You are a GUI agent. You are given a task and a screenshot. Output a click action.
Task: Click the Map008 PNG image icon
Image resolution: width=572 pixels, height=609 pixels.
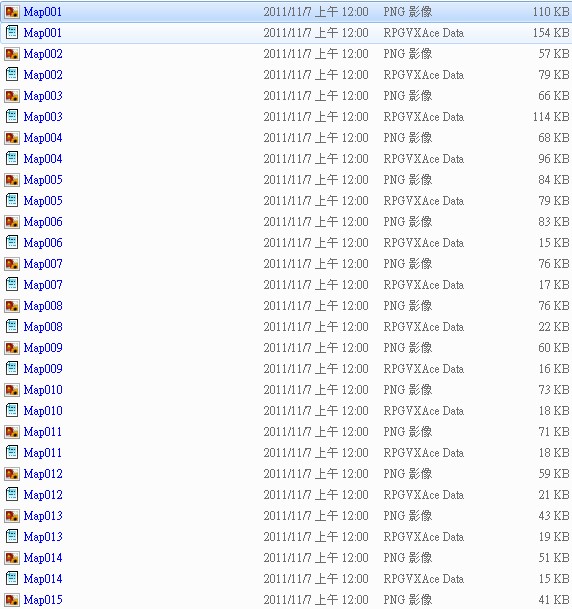pyautogui.click(x=12, y=305)
